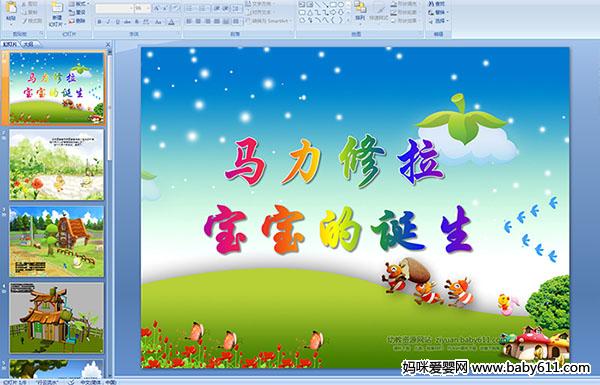Switch to the Slides pane tab
The image size is (600, 385).
click(x=10, y=44)
